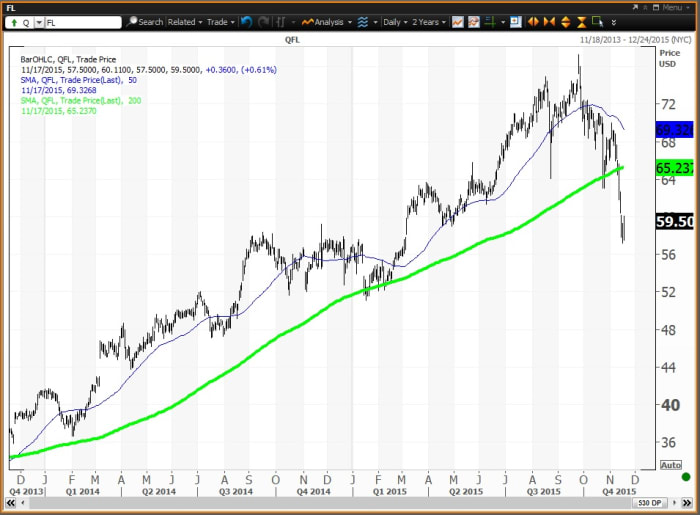The height and width of the screenshot is (515, 700).
Task: Click the Q1 2014 quarter label
Action: [x=82, y=491]
